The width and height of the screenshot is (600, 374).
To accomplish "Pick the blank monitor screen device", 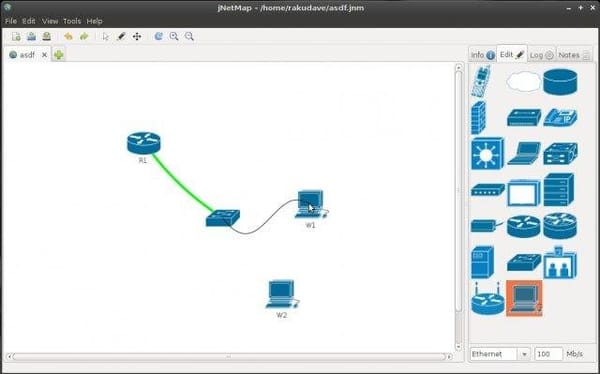I will coord(524,193).
